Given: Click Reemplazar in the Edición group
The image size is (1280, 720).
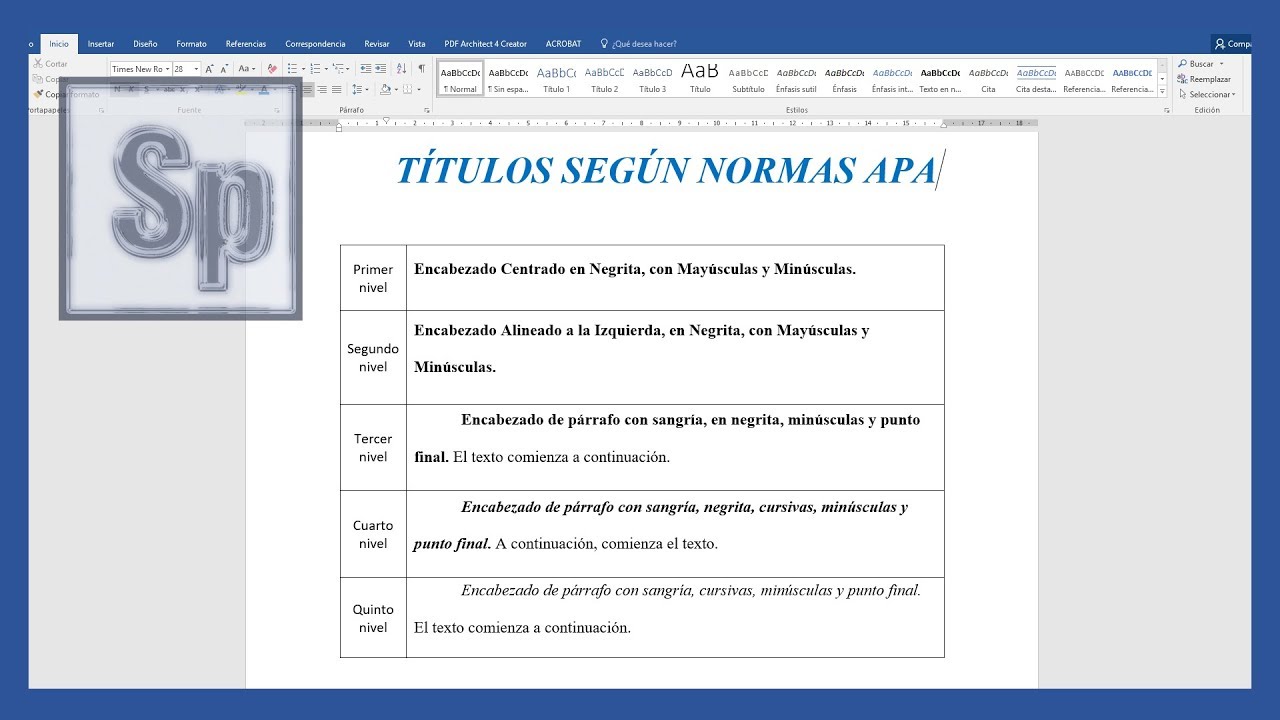Looking at the screenshot, I should point(1205,79).
